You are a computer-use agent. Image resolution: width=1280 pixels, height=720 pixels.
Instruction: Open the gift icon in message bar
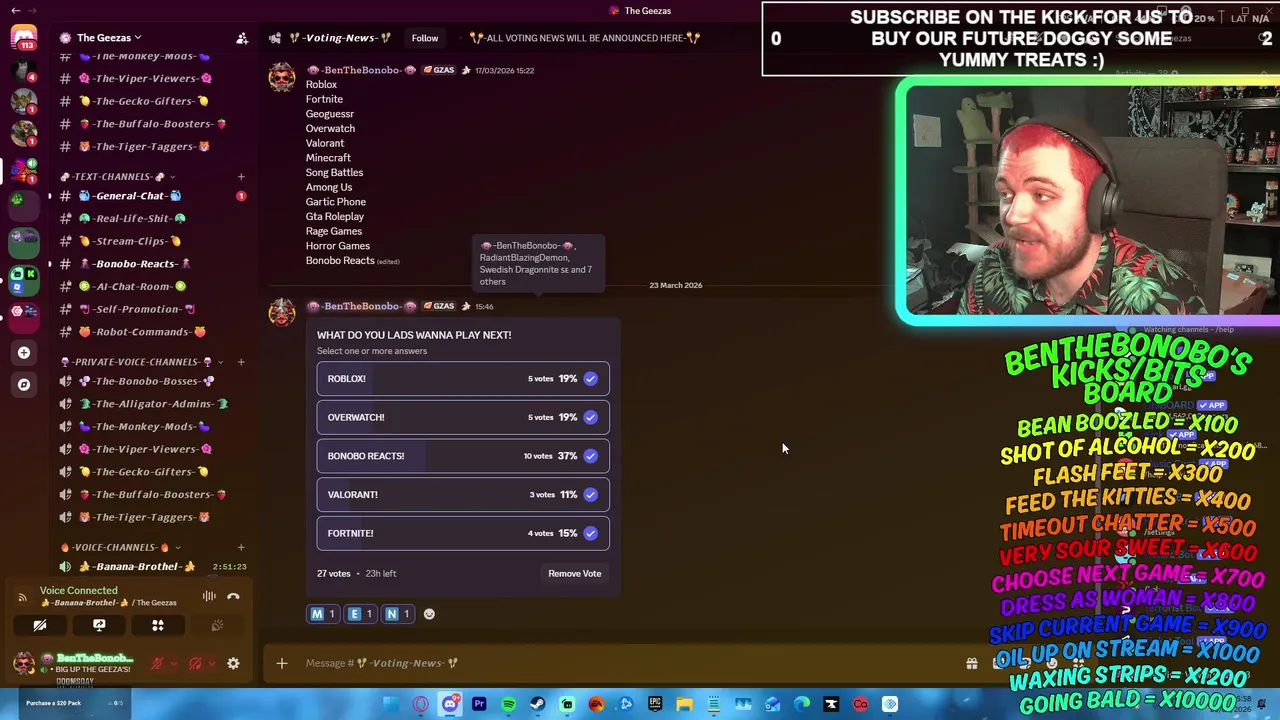pos(971,663)
